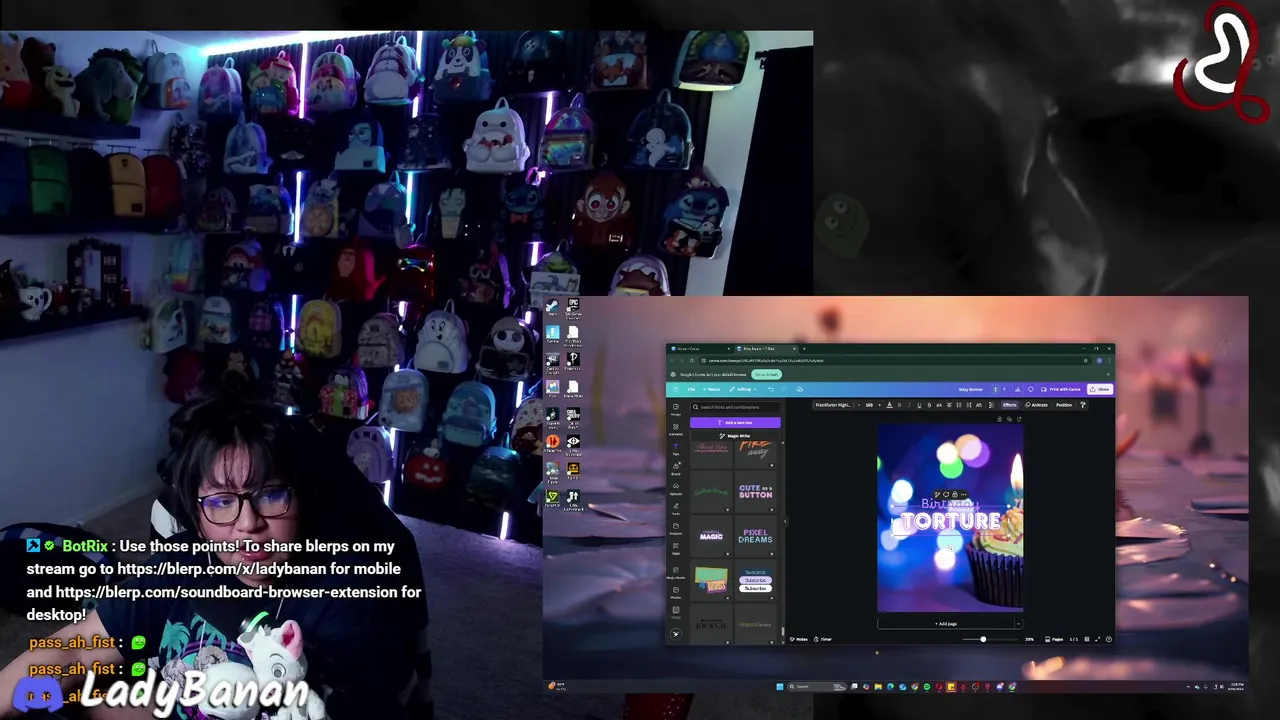The image size is (1280, 720).
Task: Expand the Add page dropdown arrow
Action: (1018, 624)
